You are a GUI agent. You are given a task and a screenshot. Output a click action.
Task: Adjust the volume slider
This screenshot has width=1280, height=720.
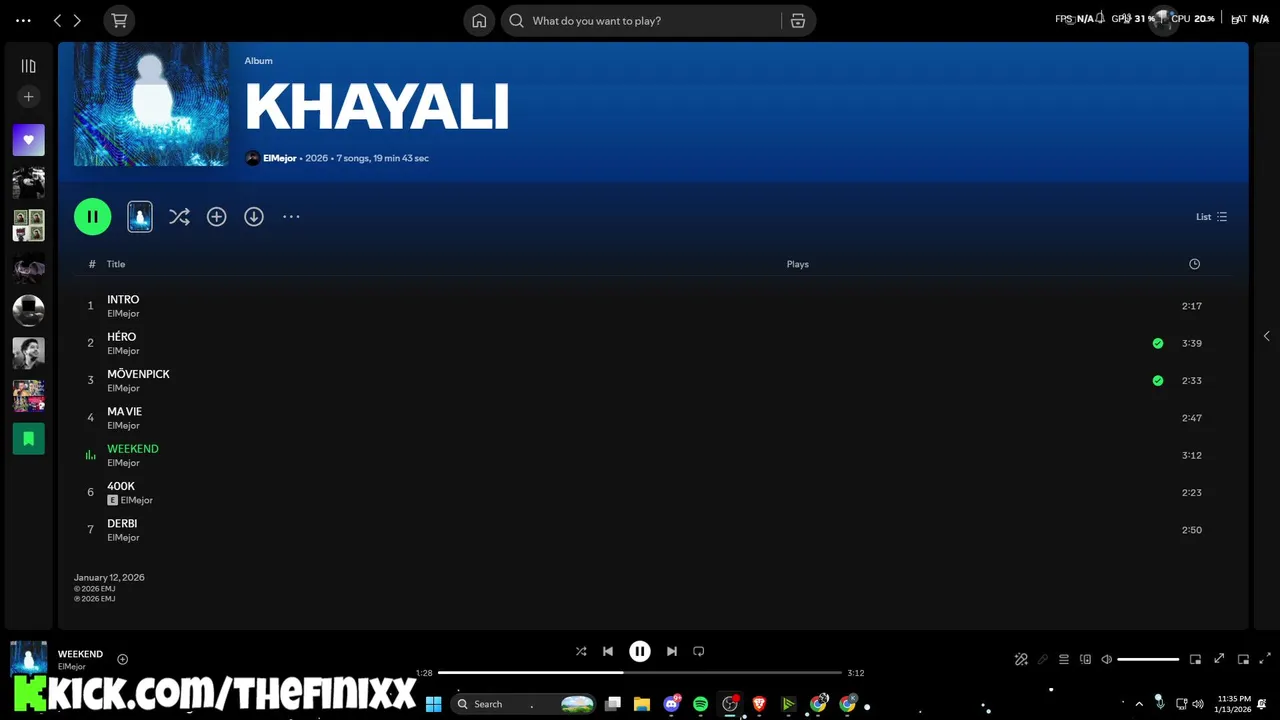click(x=1148, y=659)
